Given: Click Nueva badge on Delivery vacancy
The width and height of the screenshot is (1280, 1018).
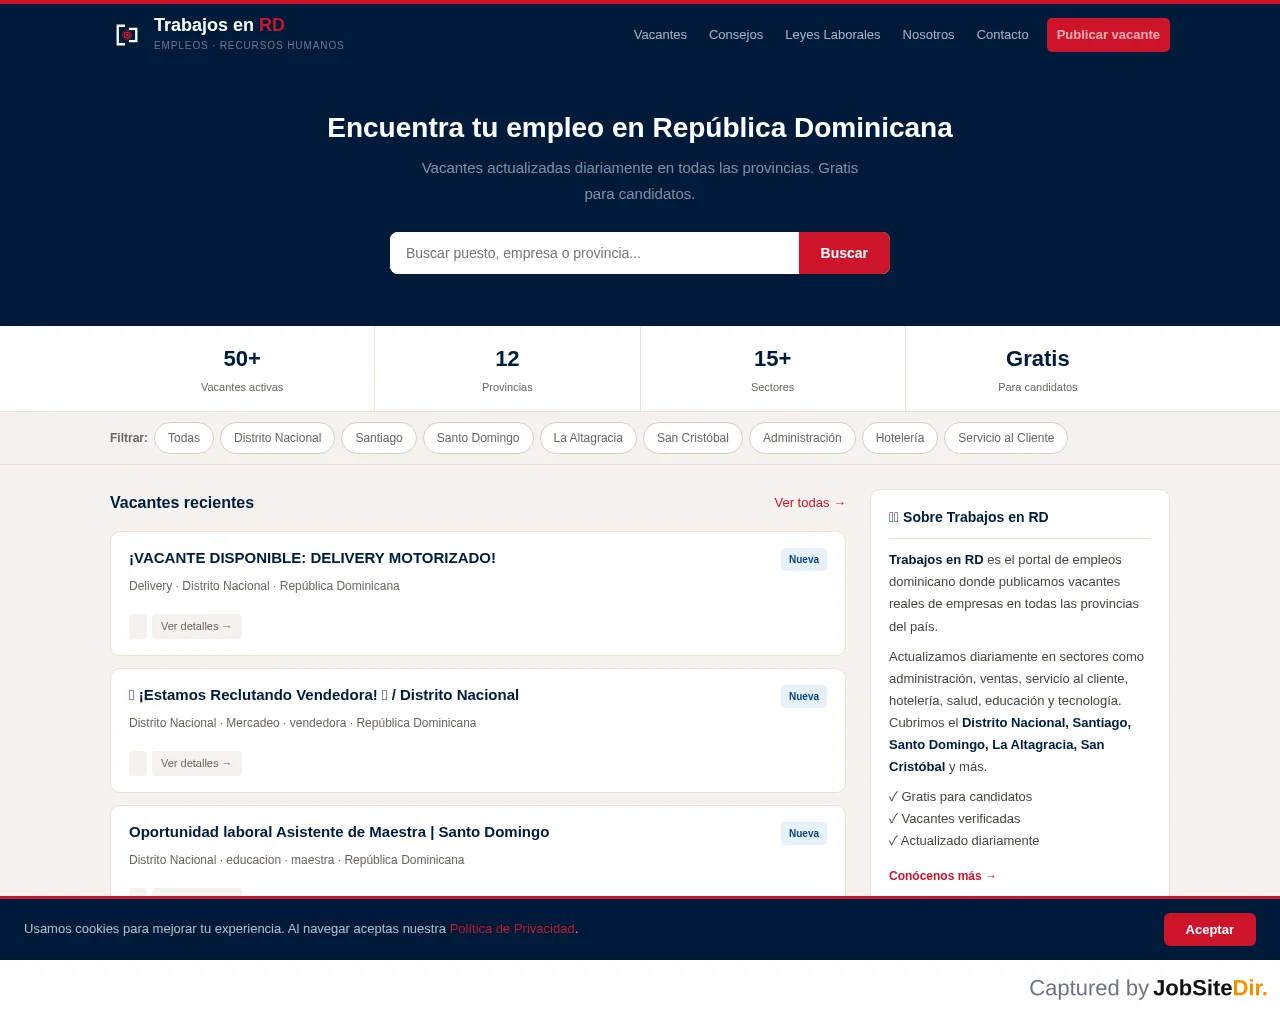Looking at the screenshot, I should (804, 560).
